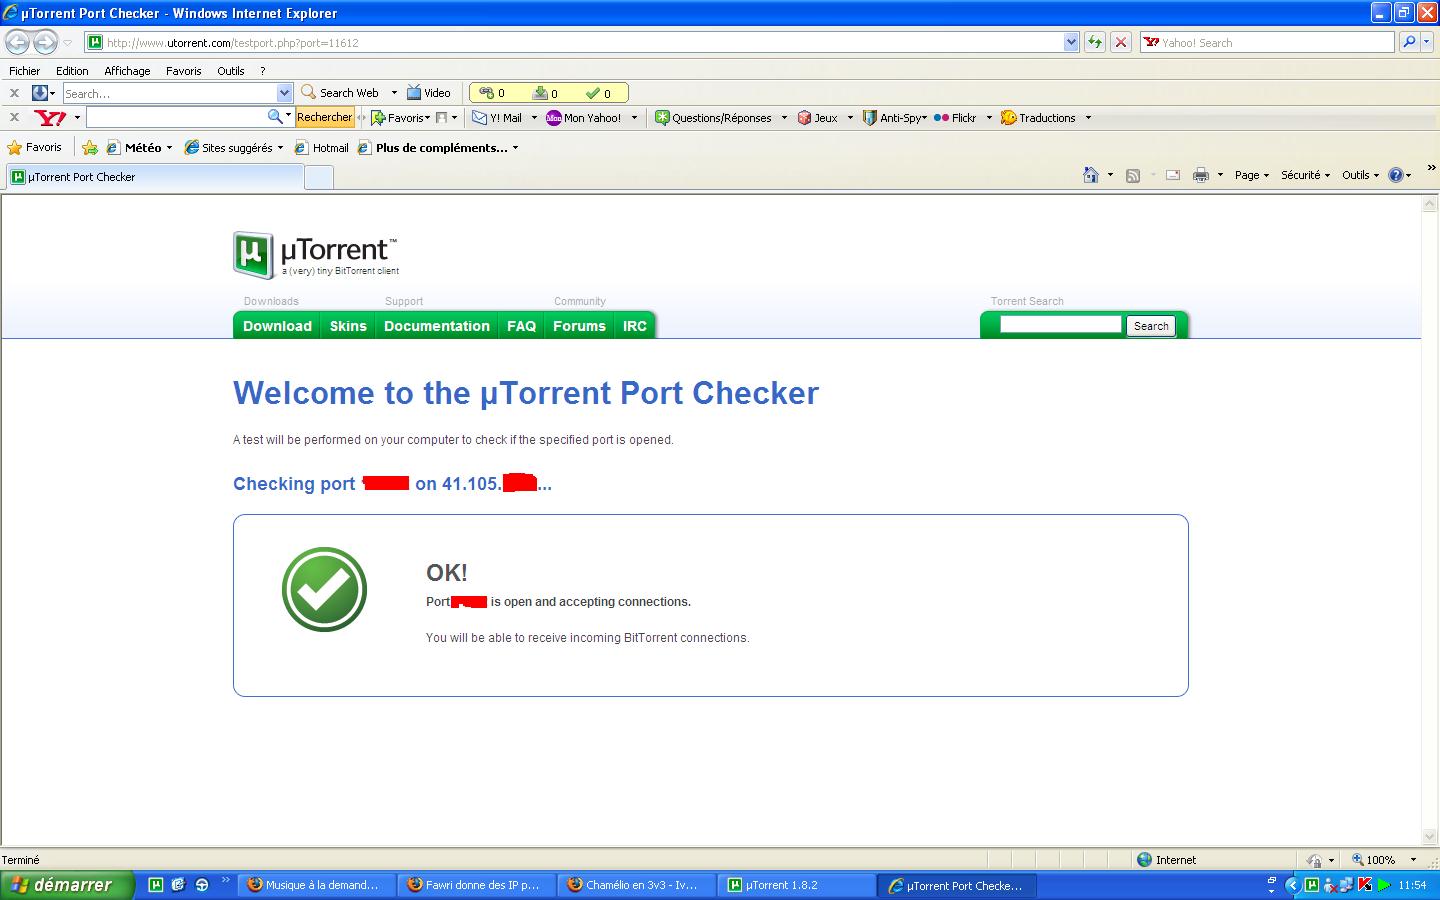Open the Affichage menu

[x=127, y=71]
